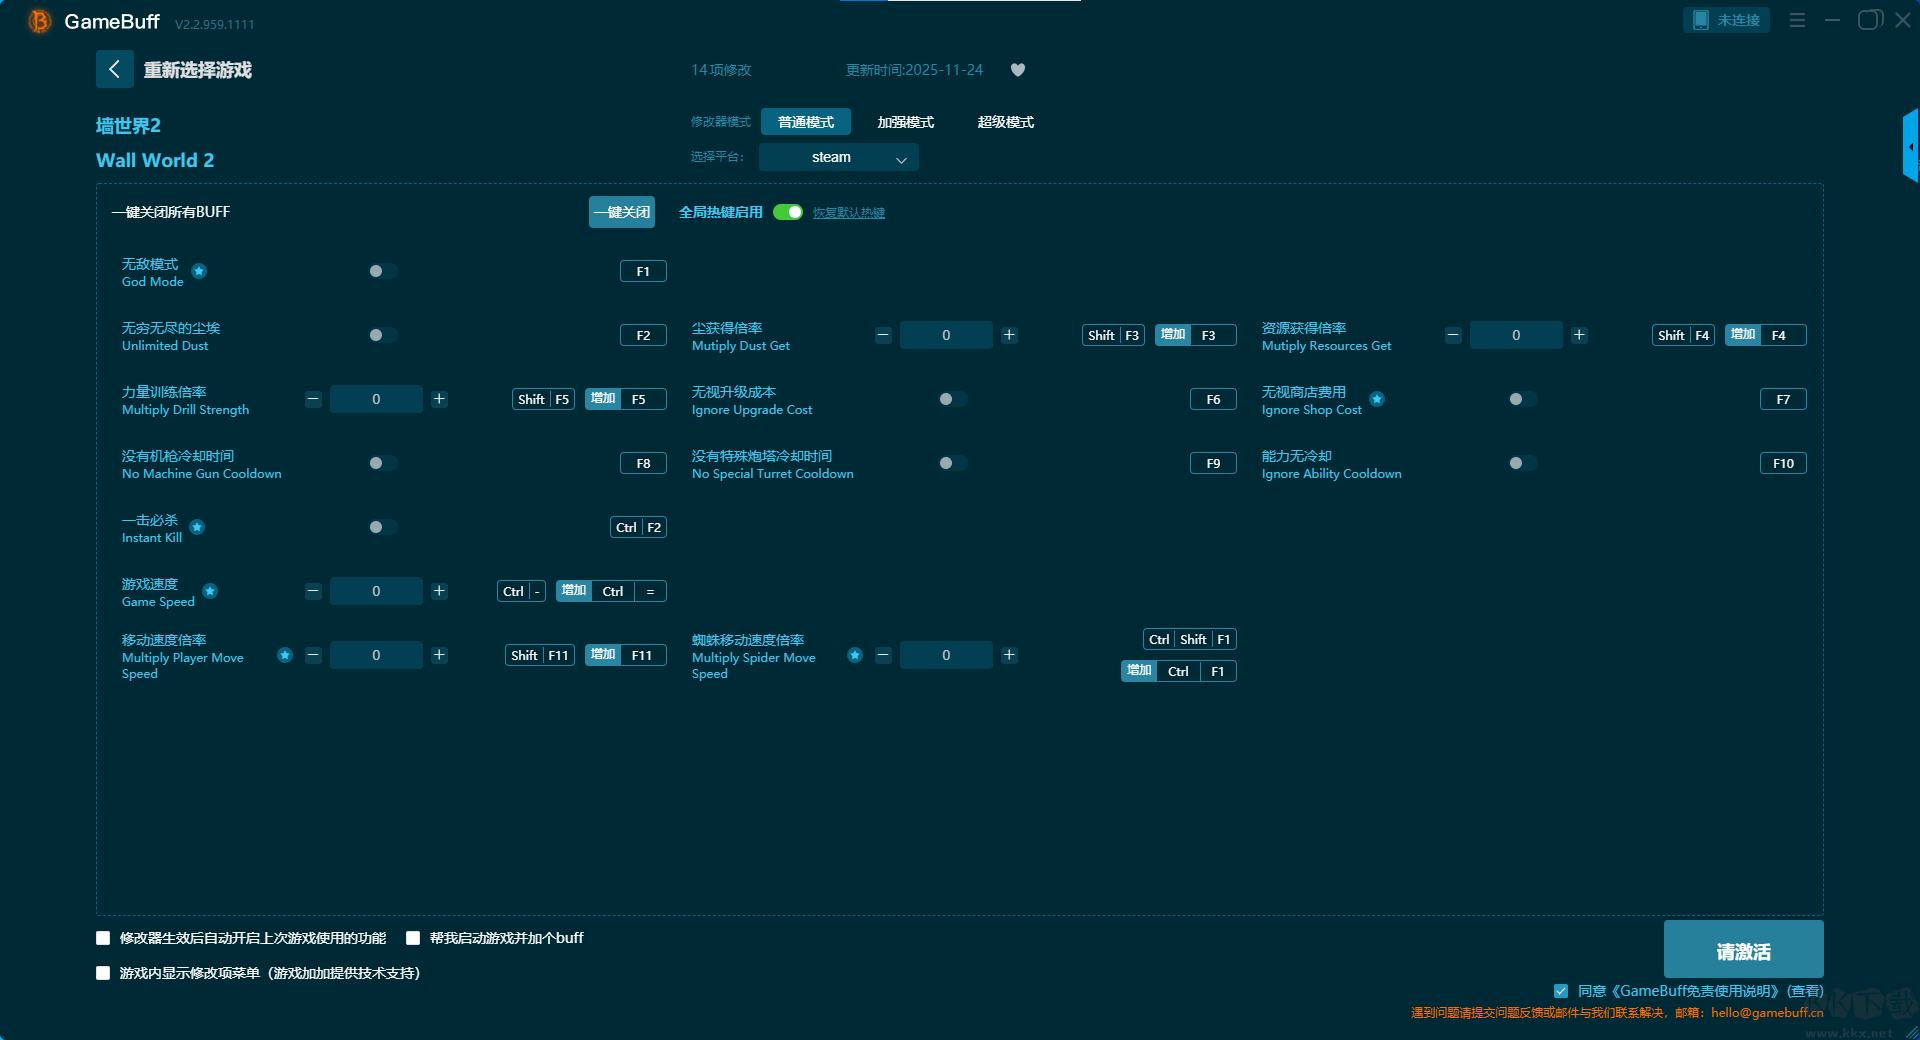Click star icon beside Multiply Player Move Speed
The height and width of the screenshot is (1040, 1920).
(x=285, y=655)
